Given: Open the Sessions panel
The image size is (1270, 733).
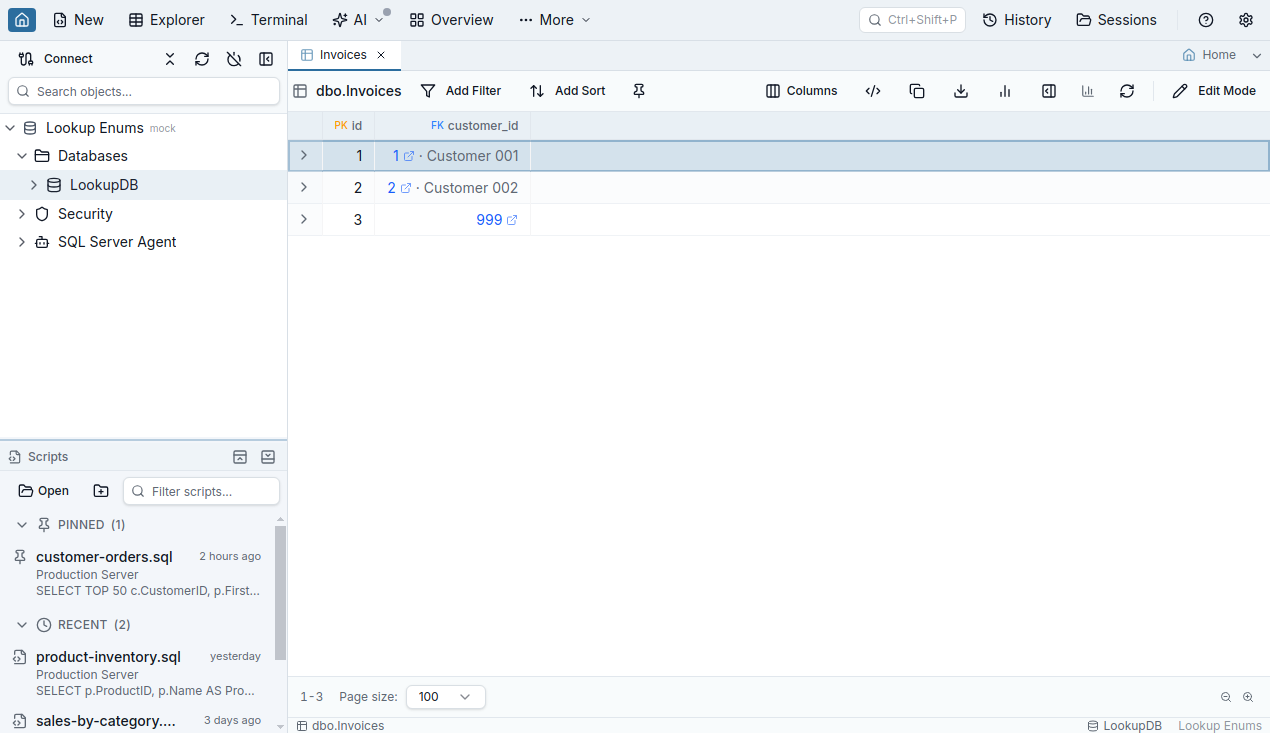Looking at the screenshot, I should coord(1116,20).
